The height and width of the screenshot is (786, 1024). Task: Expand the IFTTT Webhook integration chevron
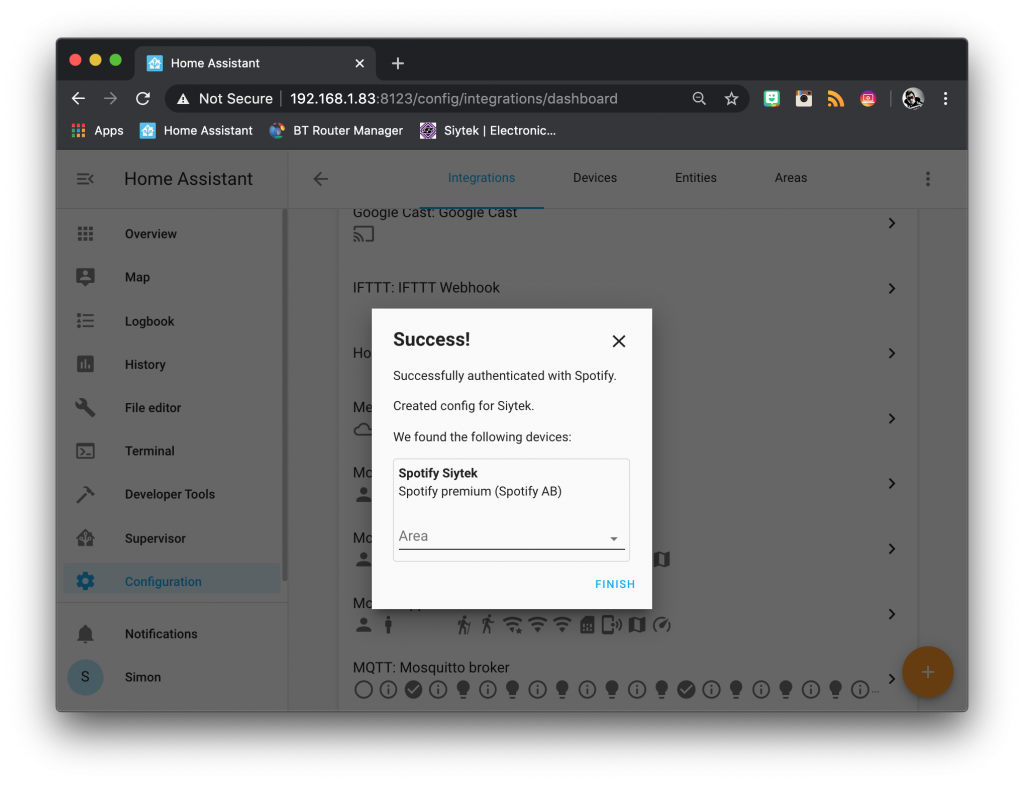click(891, 289)
